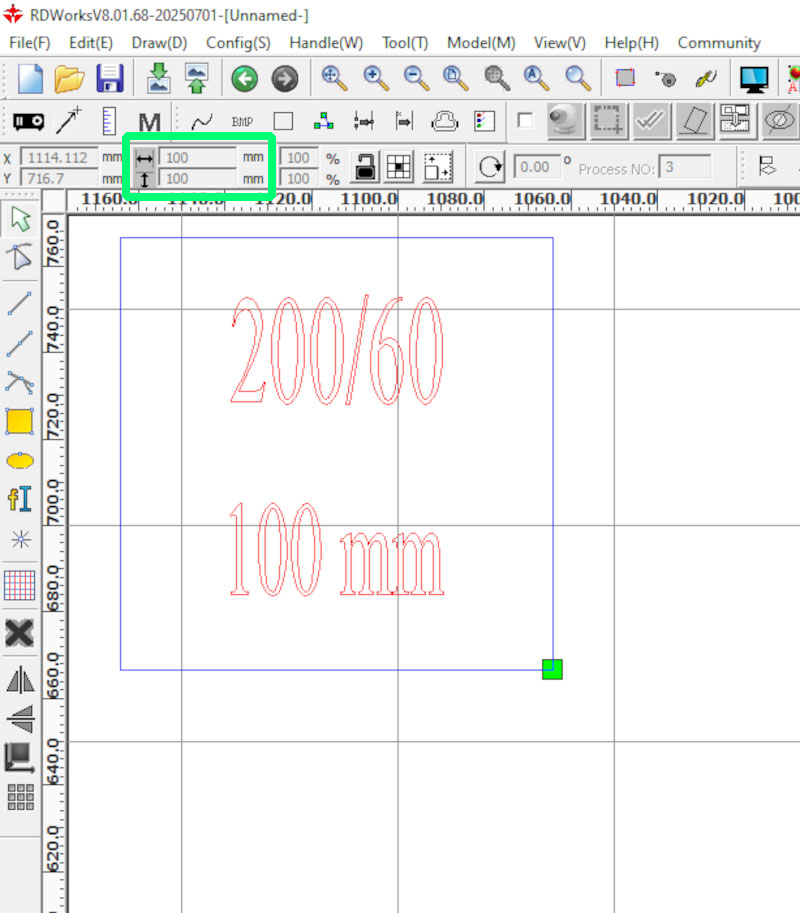
Task: Open the Config(S) menu
Action: tap(238, 43)
